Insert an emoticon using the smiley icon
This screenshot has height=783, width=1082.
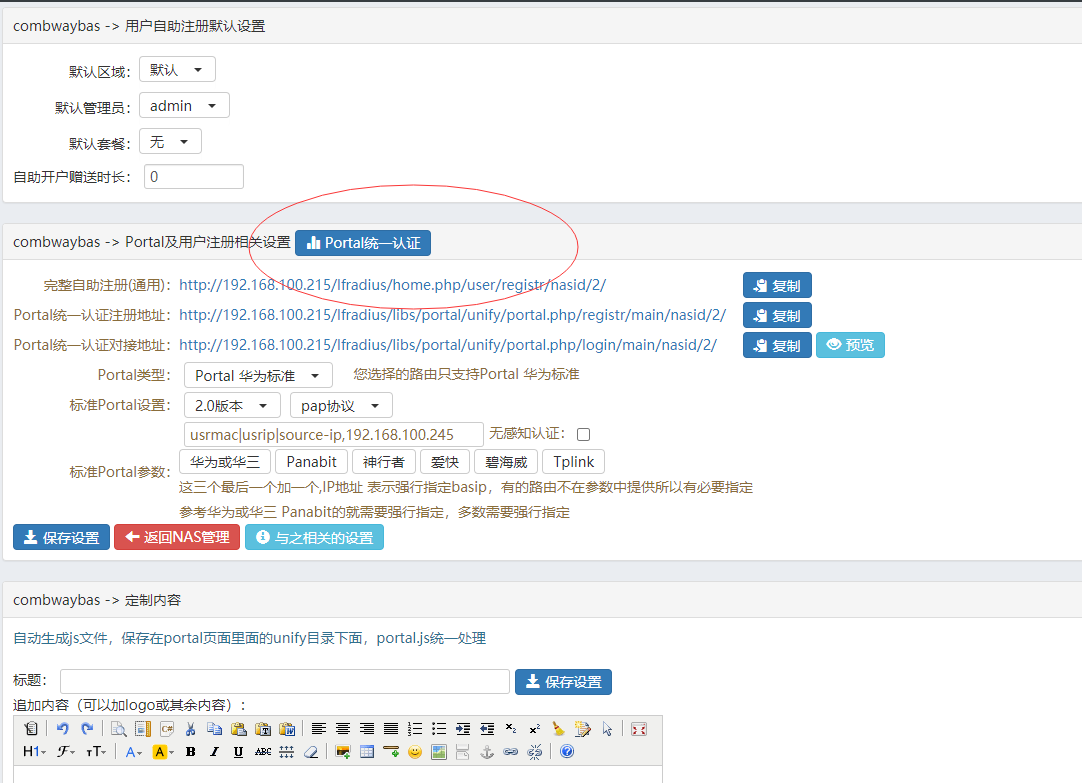click(x=414, y=752)
